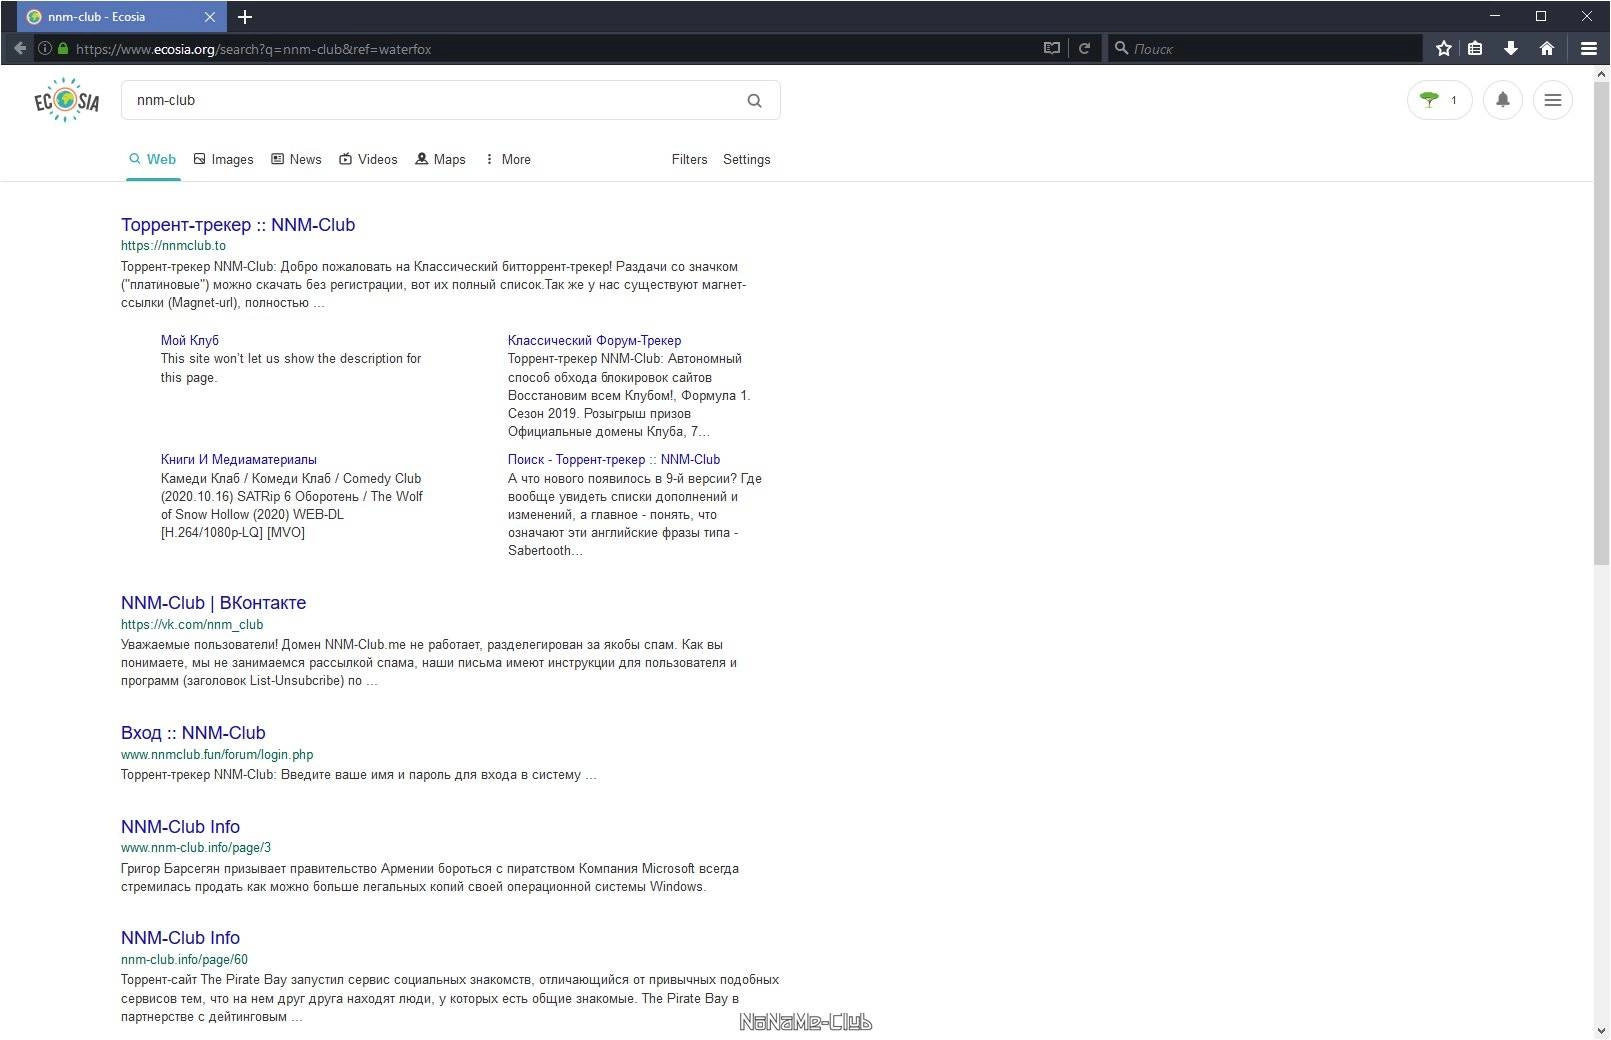Click the search magnifier icon in Ecosia box

755,100
